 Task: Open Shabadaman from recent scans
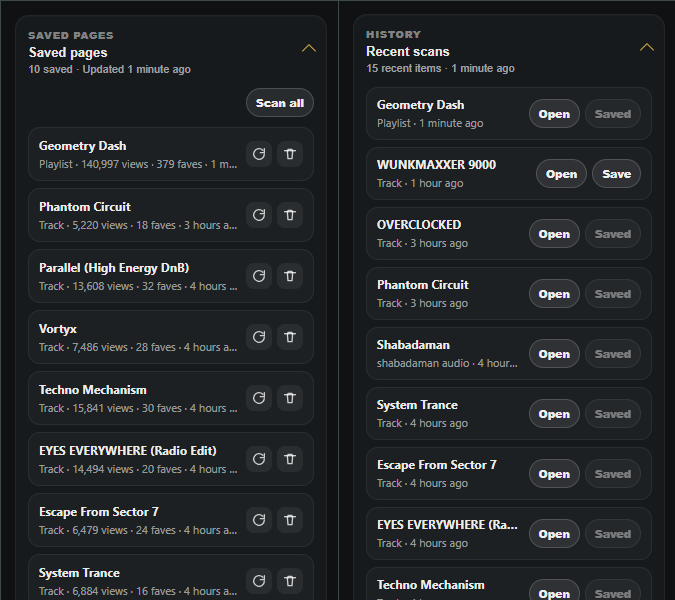pyautogui.click(x=554, y=354)
